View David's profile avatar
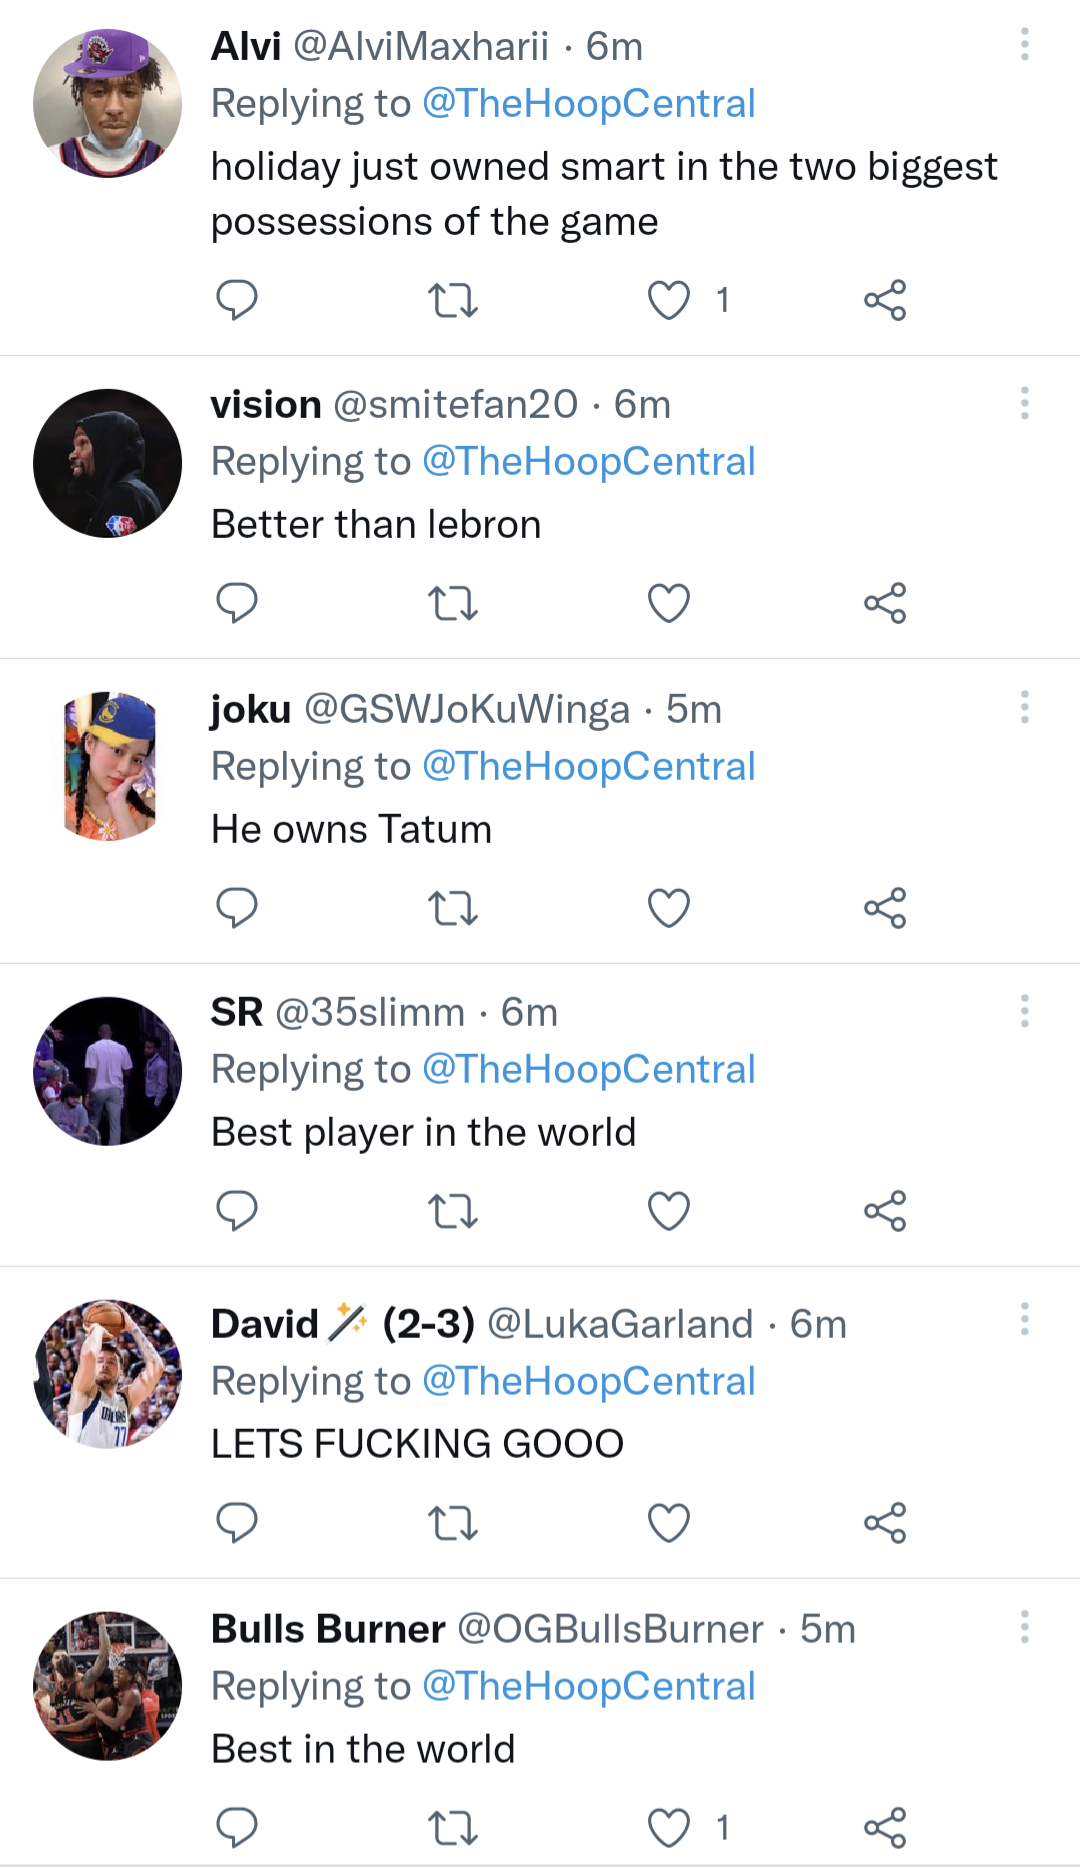Image resolution: width=1080 pixels, height=1869 pixels. [108, 1374]
